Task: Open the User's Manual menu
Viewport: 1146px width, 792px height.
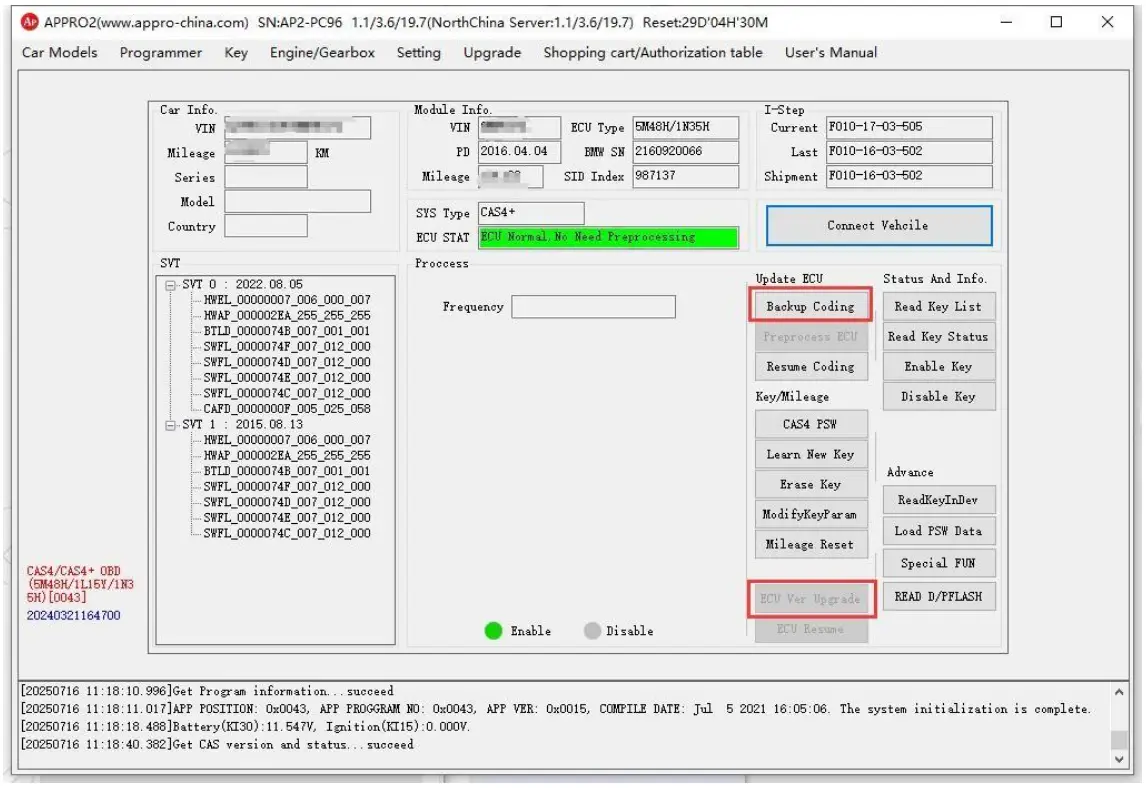Action: point(831,53)
